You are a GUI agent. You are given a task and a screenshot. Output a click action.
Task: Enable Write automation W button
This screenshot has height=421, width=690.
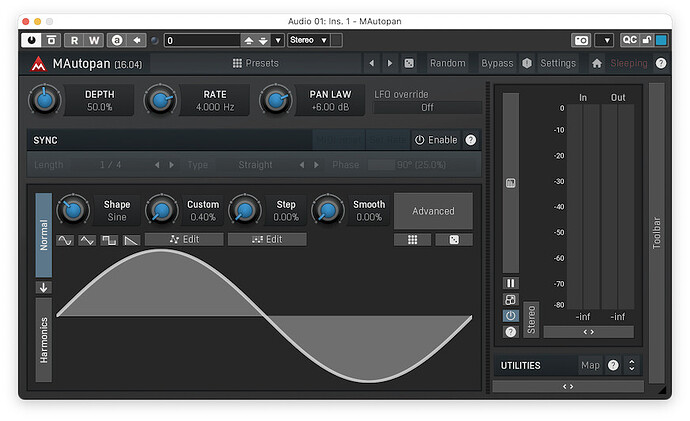tap(94, 40)
